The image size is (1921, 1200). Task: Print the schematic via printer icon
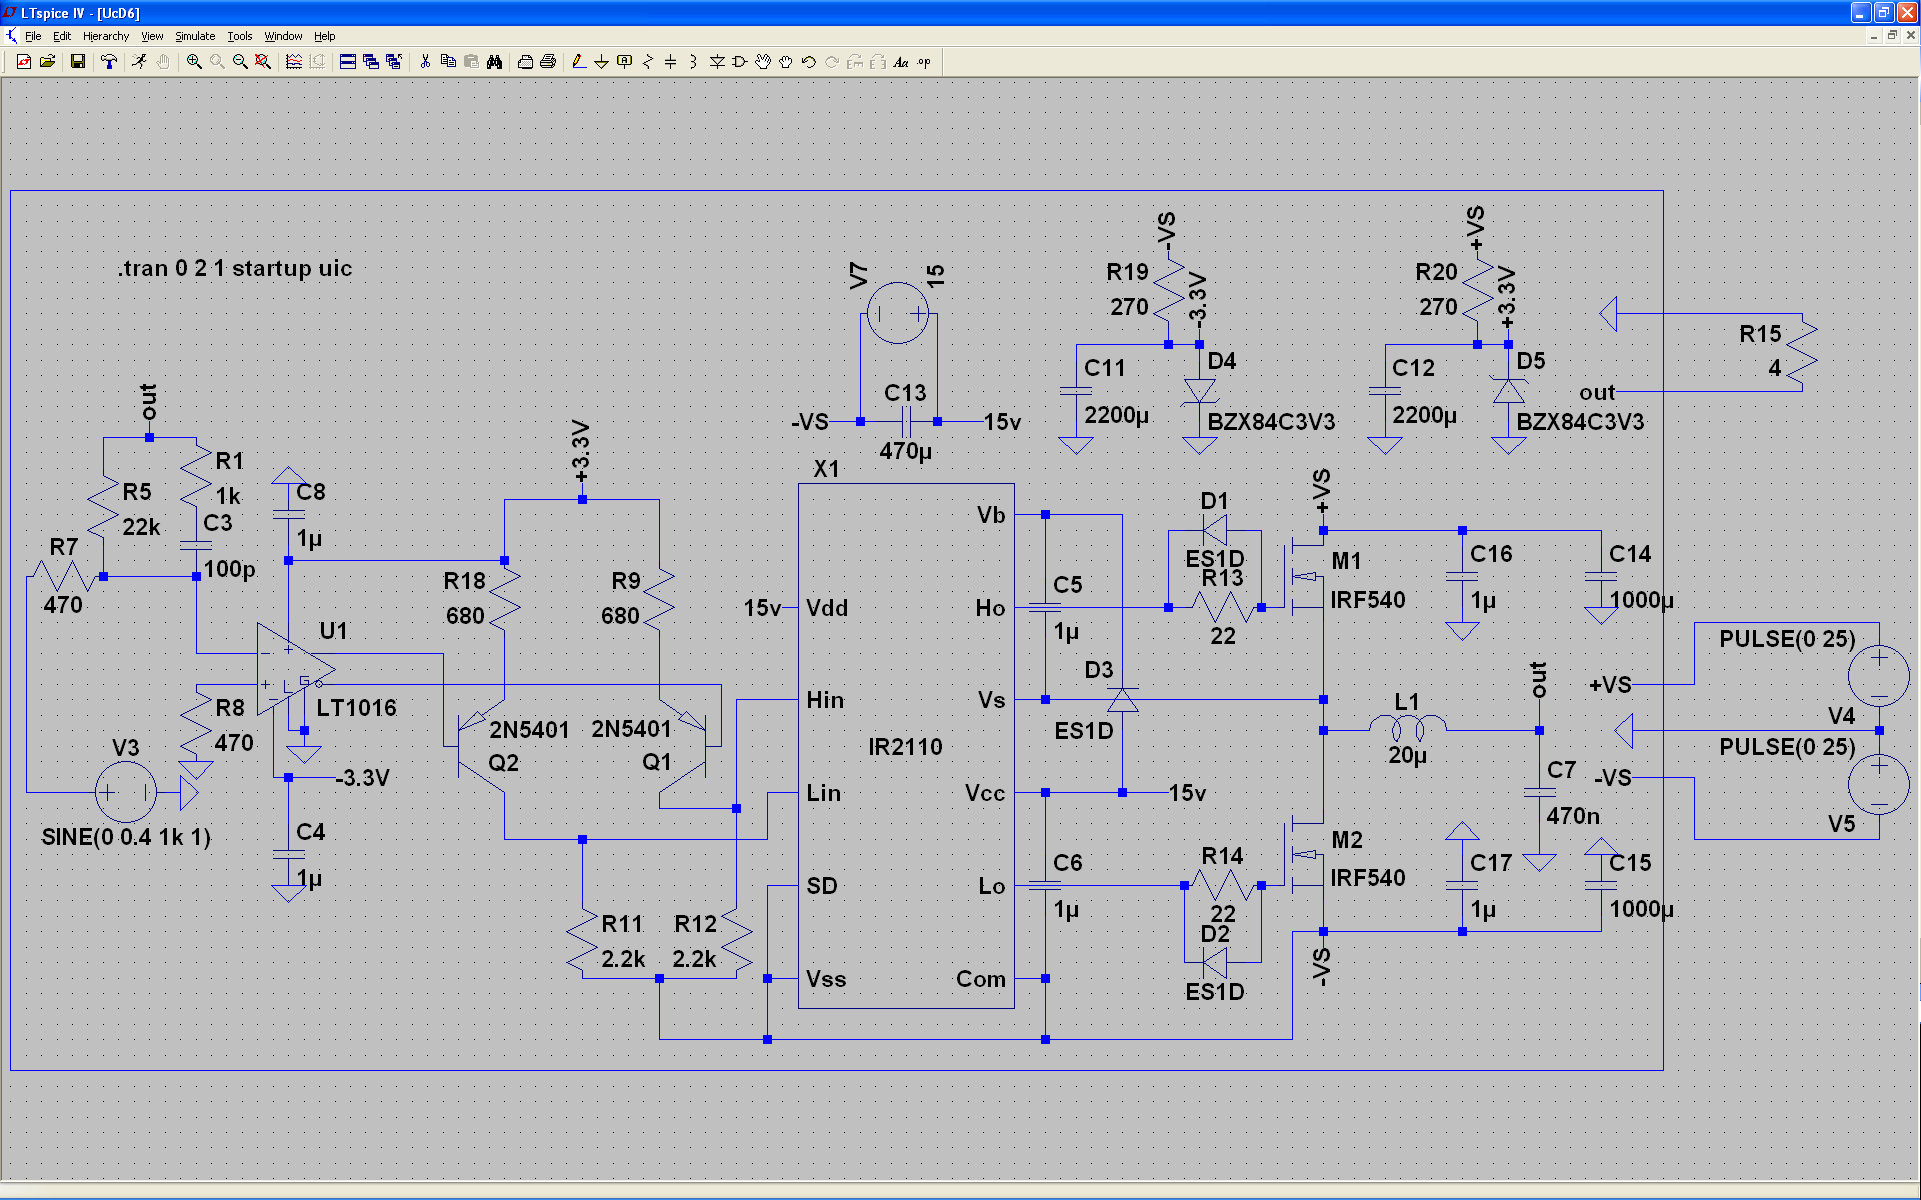pyautogui.click(x=548, y=62)
